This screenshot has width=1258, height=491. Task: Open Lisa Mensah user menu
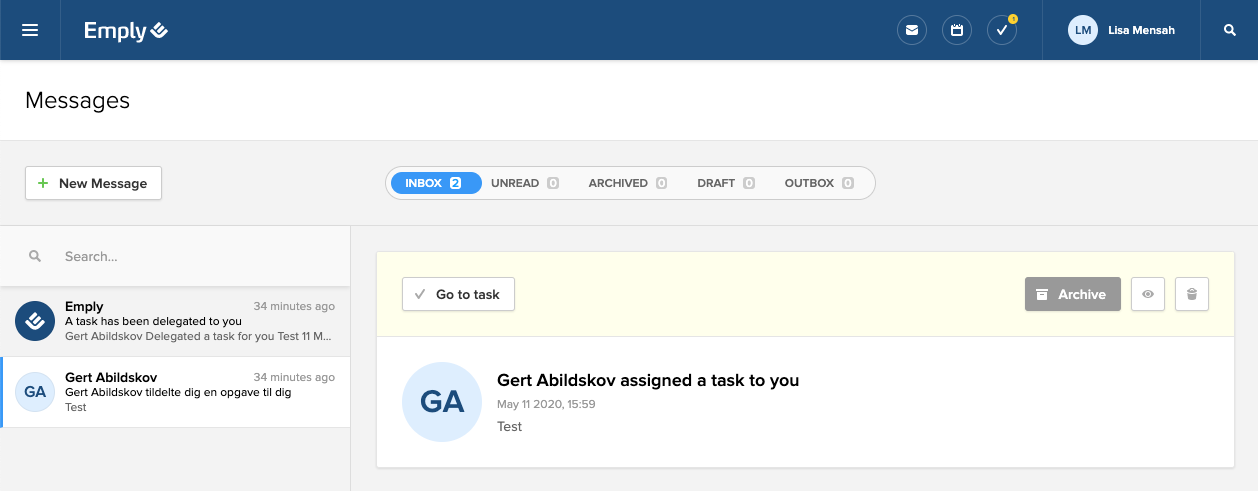1141,30
